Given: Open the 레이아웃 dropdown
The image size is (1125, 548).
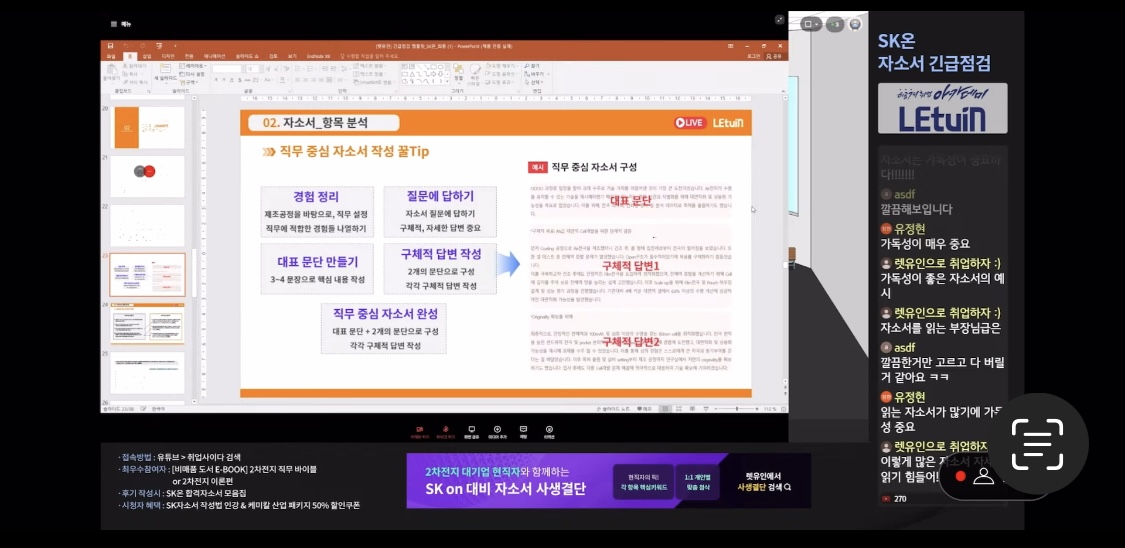Looking at the screenshot, I should 192,66.
